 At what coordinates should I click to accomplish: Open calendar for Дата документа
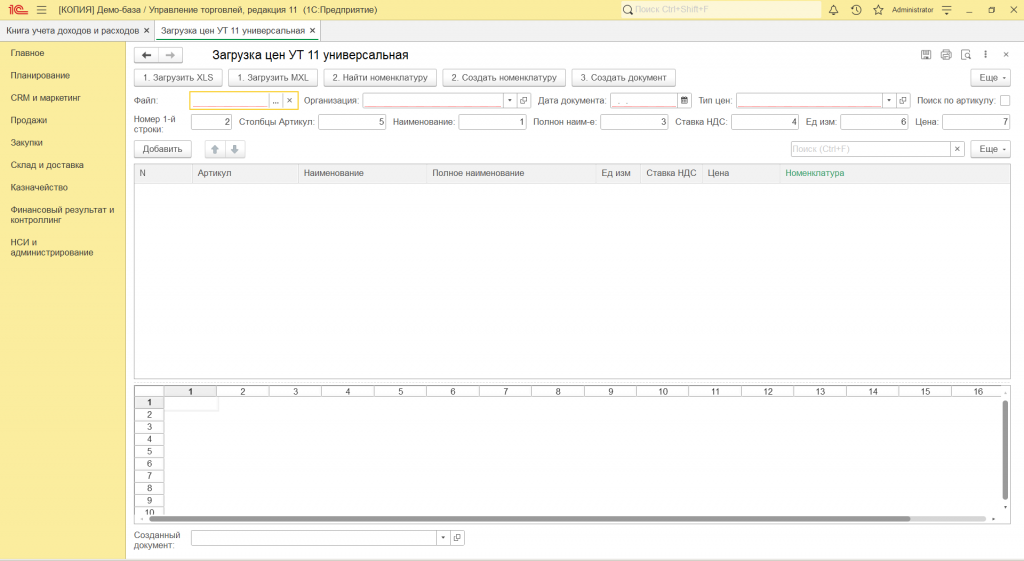(684, 101)
